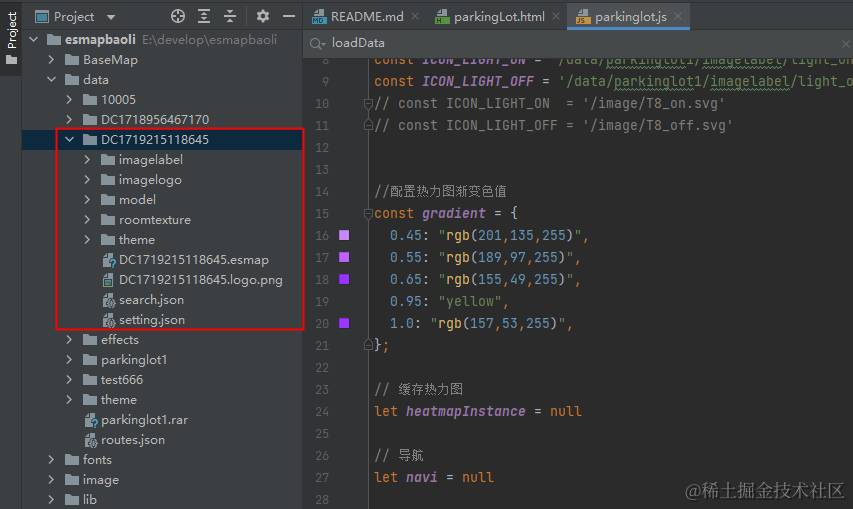
Task: Open the Project view dropdown
Action: (x=111, y=17)
